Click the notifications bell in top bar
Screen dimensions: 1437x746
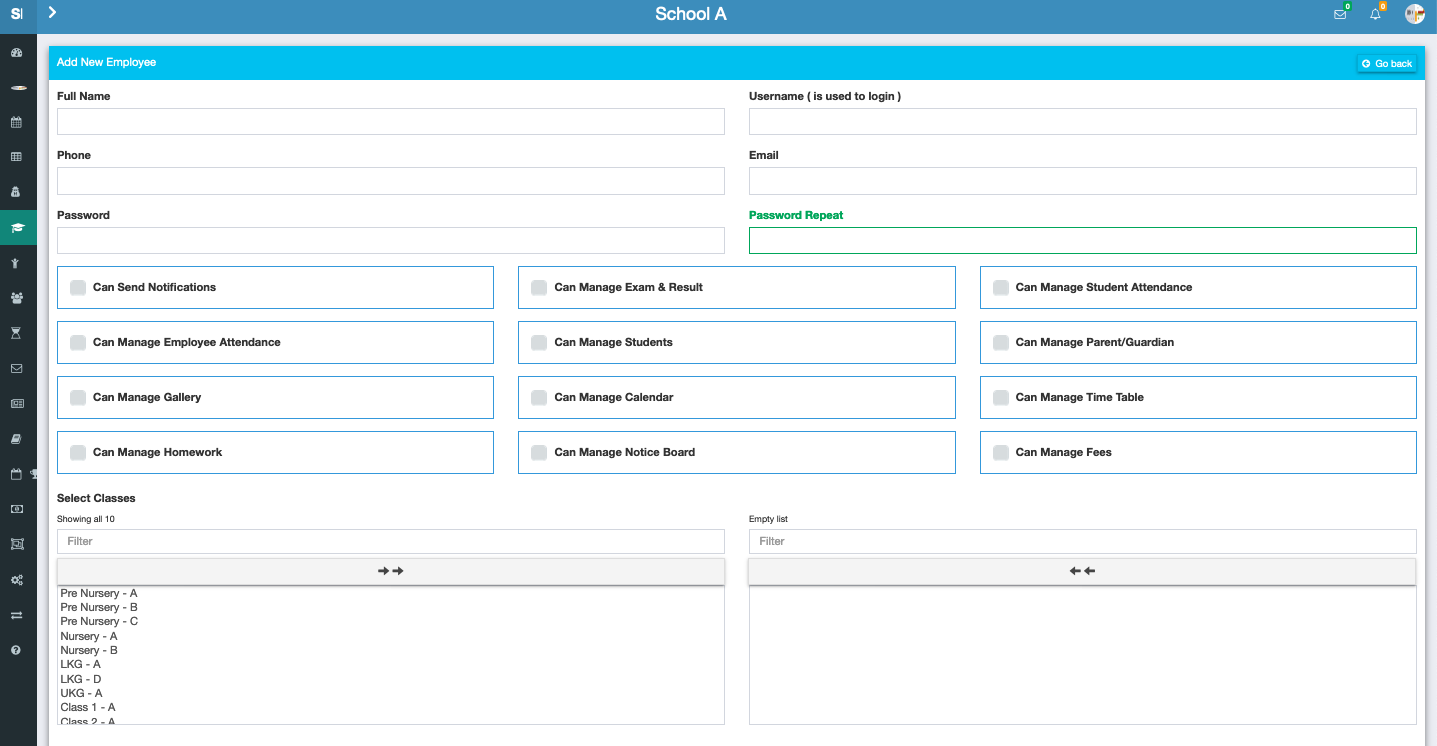(1375, 14)
